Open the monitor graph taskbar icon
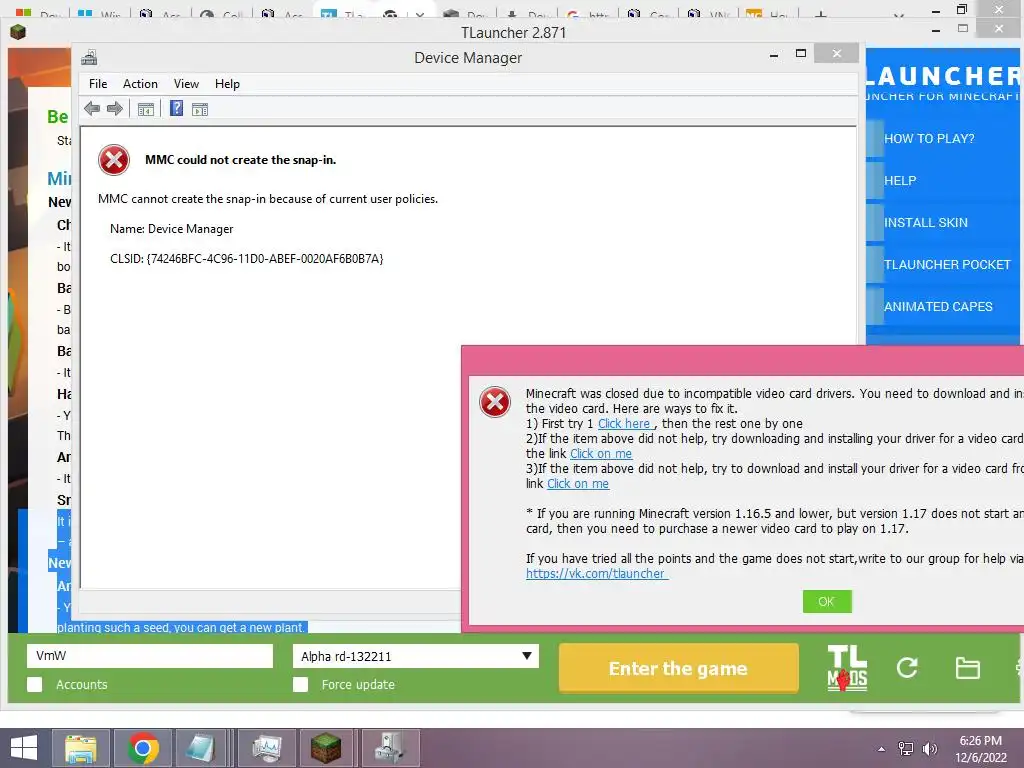The width and height of the screenshot is (1024, 768). [268, 748]
